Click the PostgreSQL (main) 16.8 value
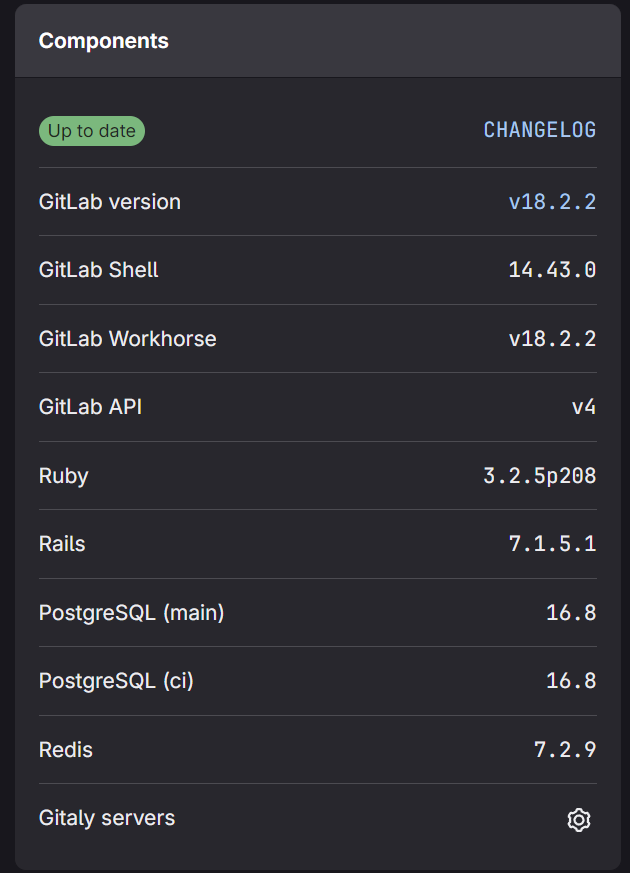 [571, 613]
